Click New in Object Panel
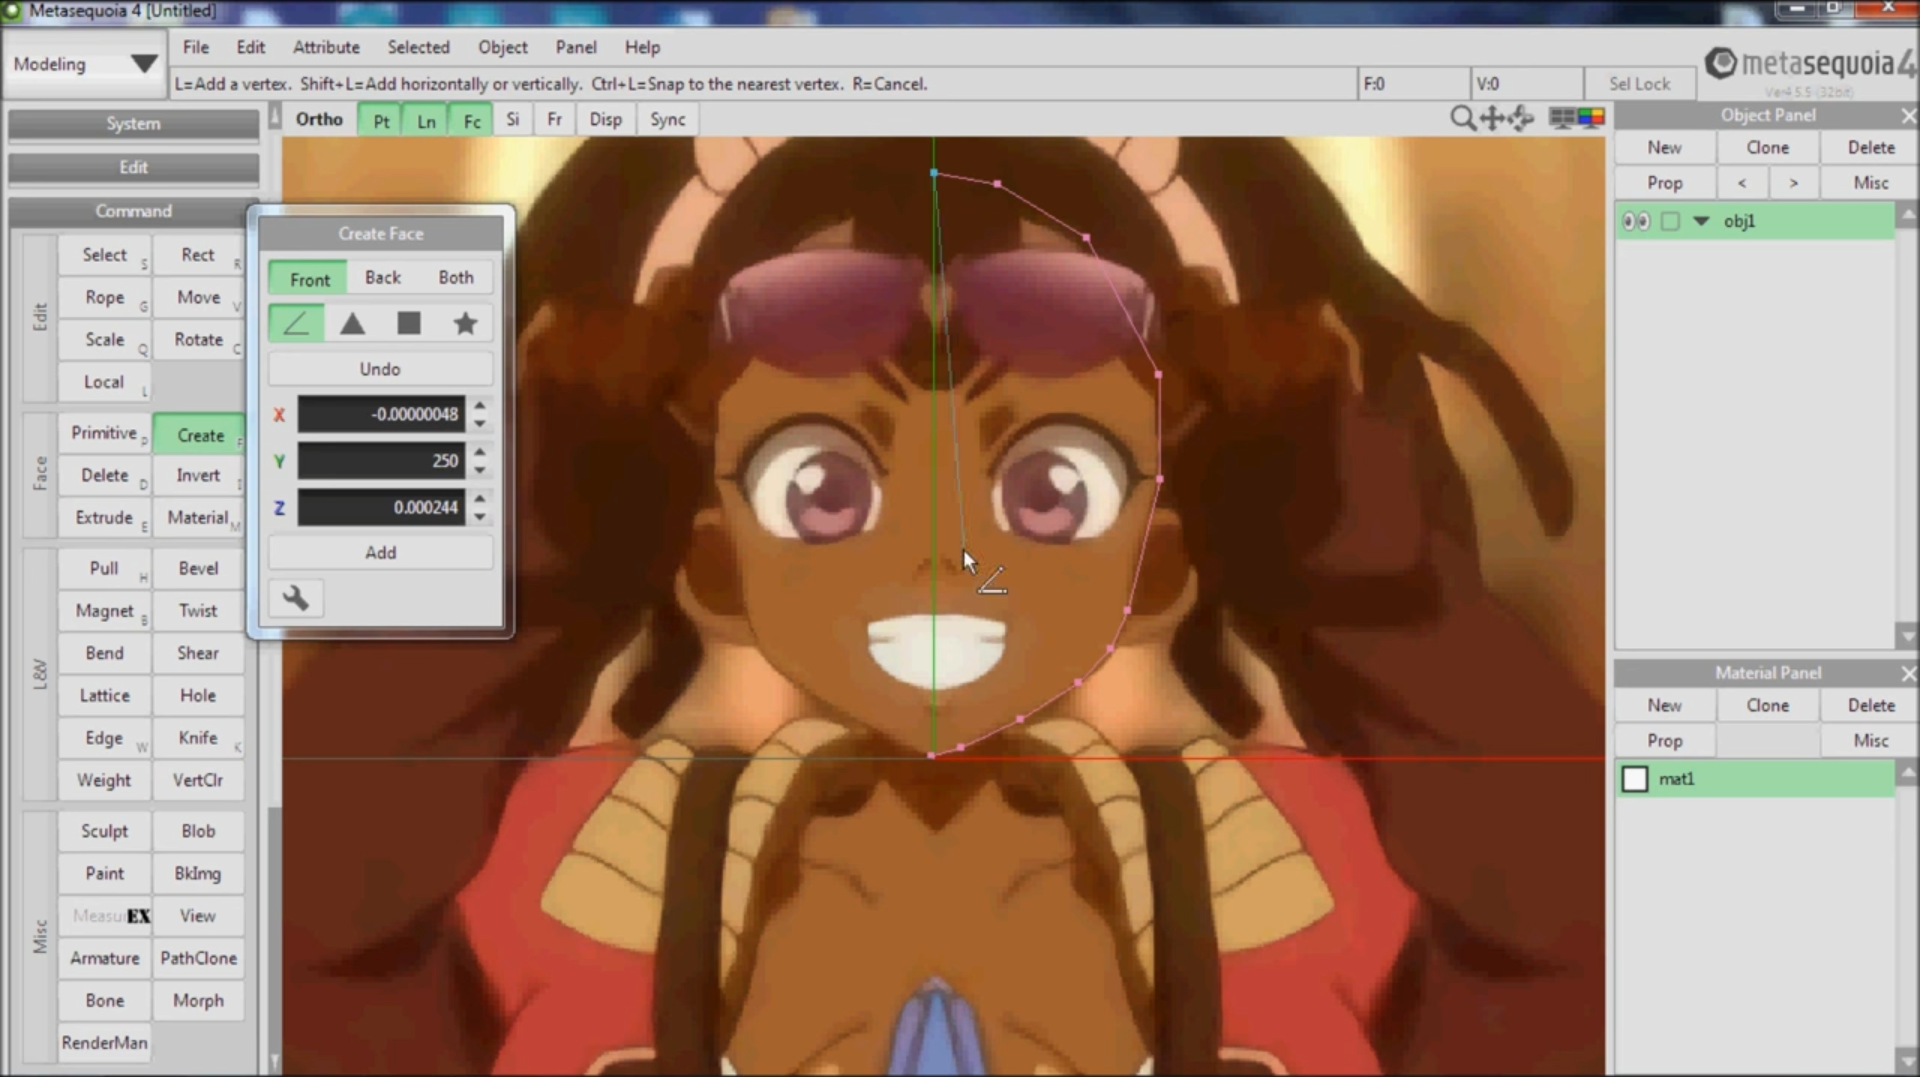The height and width of the screenshot is (1077, 1920). tap(1664, 148)
